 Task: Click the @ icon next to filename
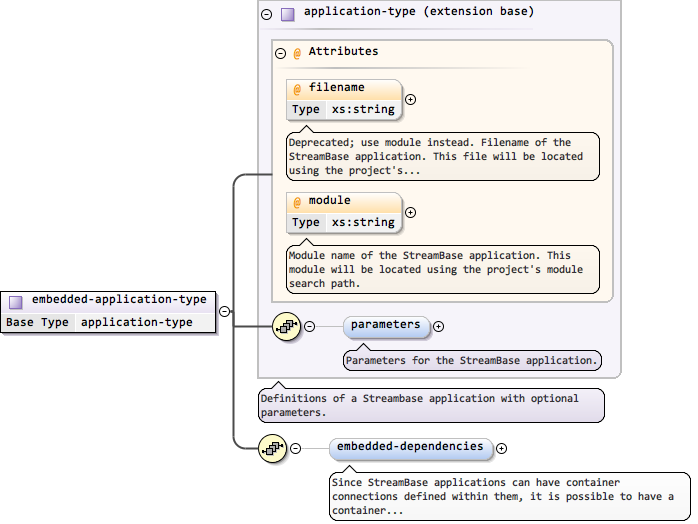point(297,89)
